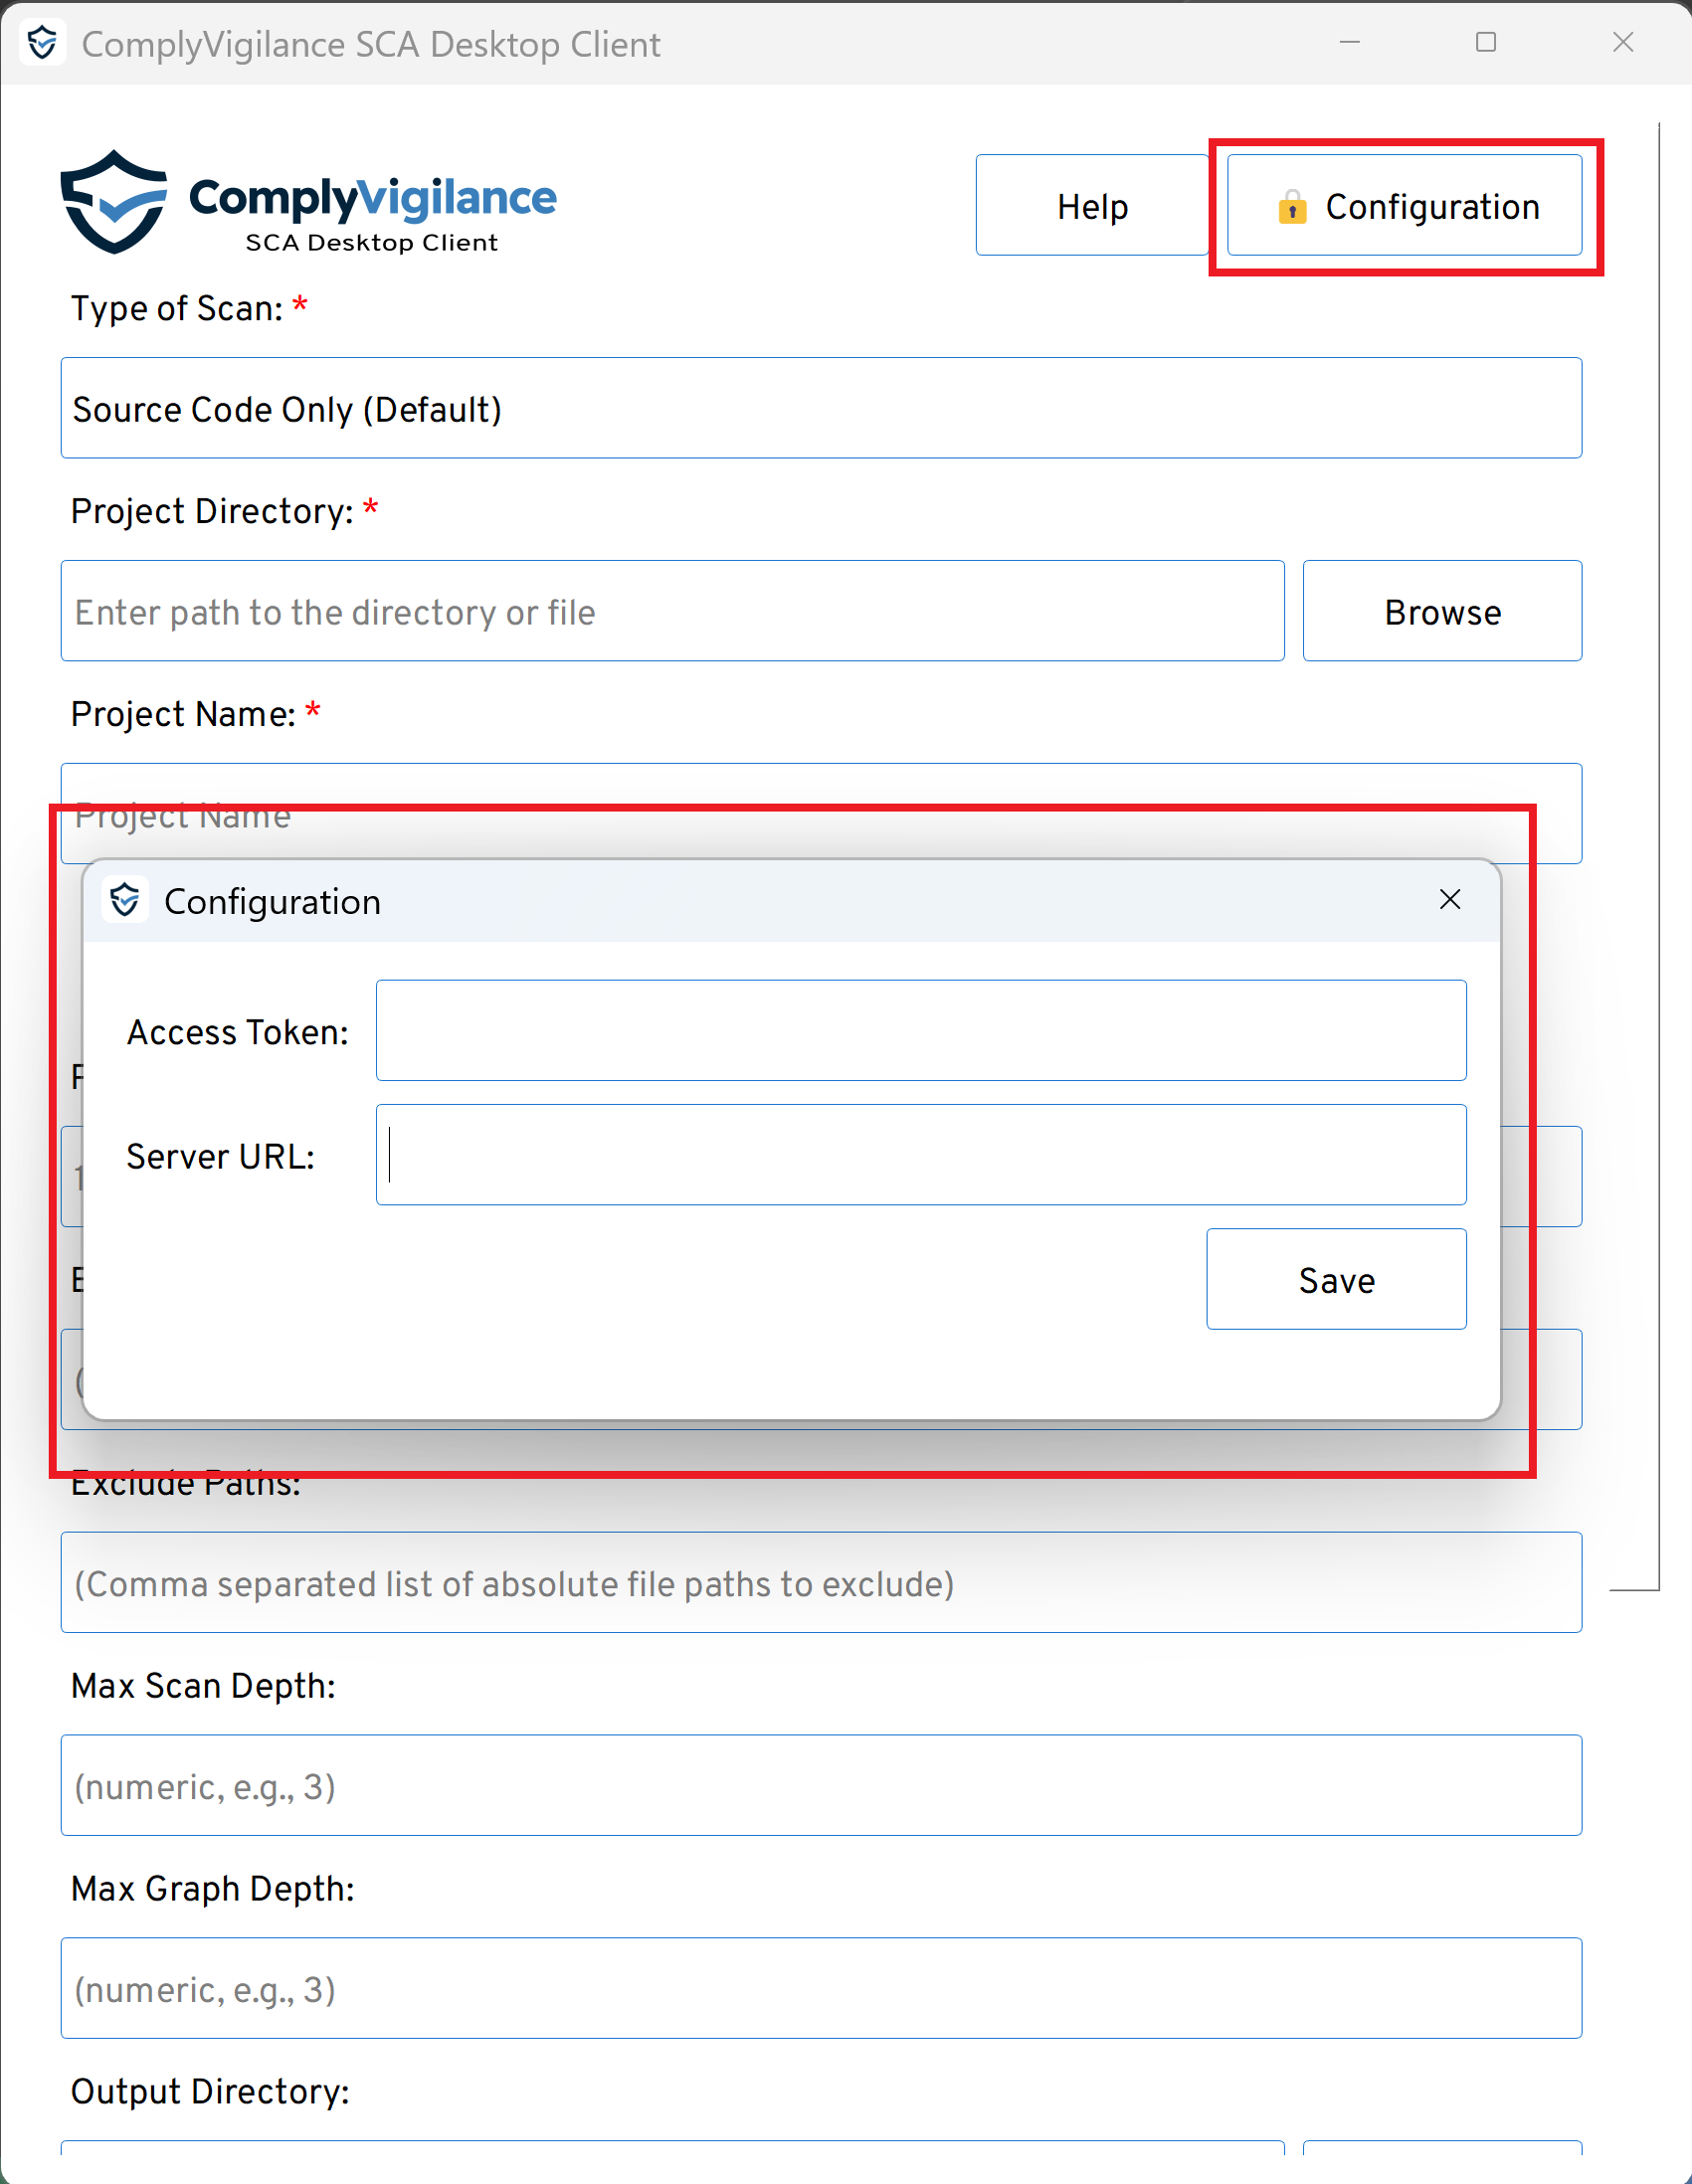Viewport: 1692px width, 2184px height.
Task: Minimize the SCA Desktop Client window
Action: (x=1349, y=43)
